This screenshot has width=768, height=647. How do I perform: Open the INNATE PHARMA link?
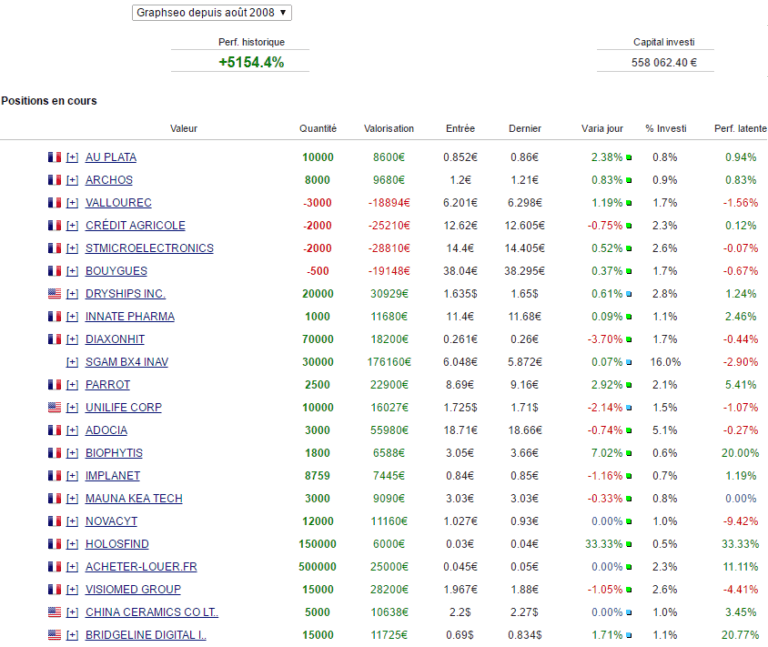129,316
